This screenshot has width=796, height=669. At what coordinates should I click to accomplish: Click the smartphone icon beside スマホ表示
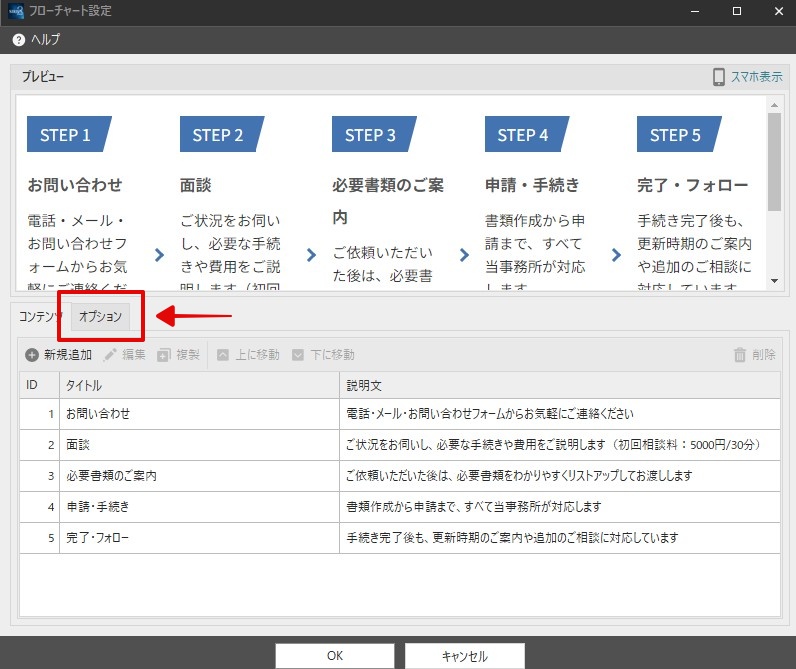coord(718,77)
